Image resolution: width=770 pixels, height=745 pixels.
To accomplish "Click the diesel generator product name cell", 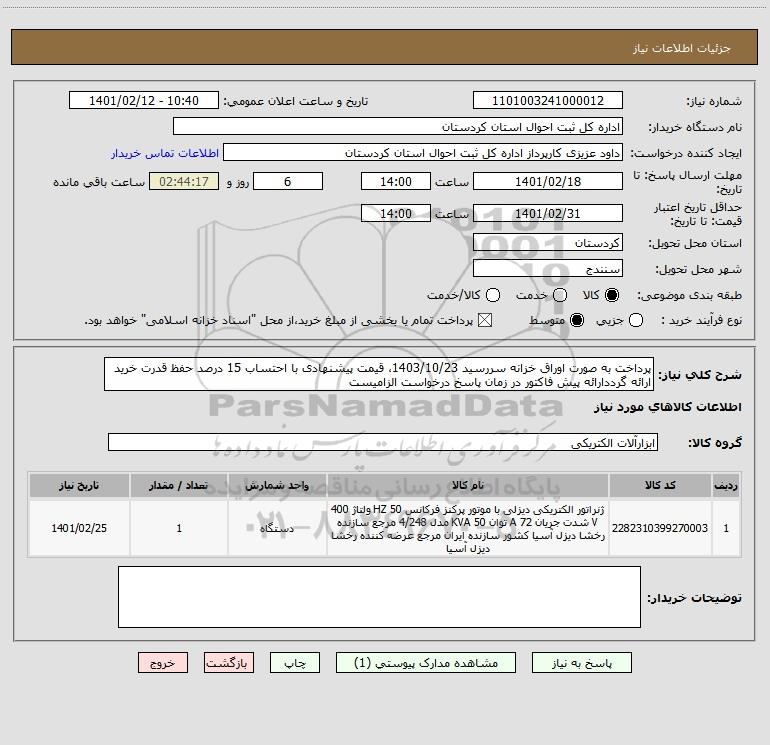I will tap(468, 528).
